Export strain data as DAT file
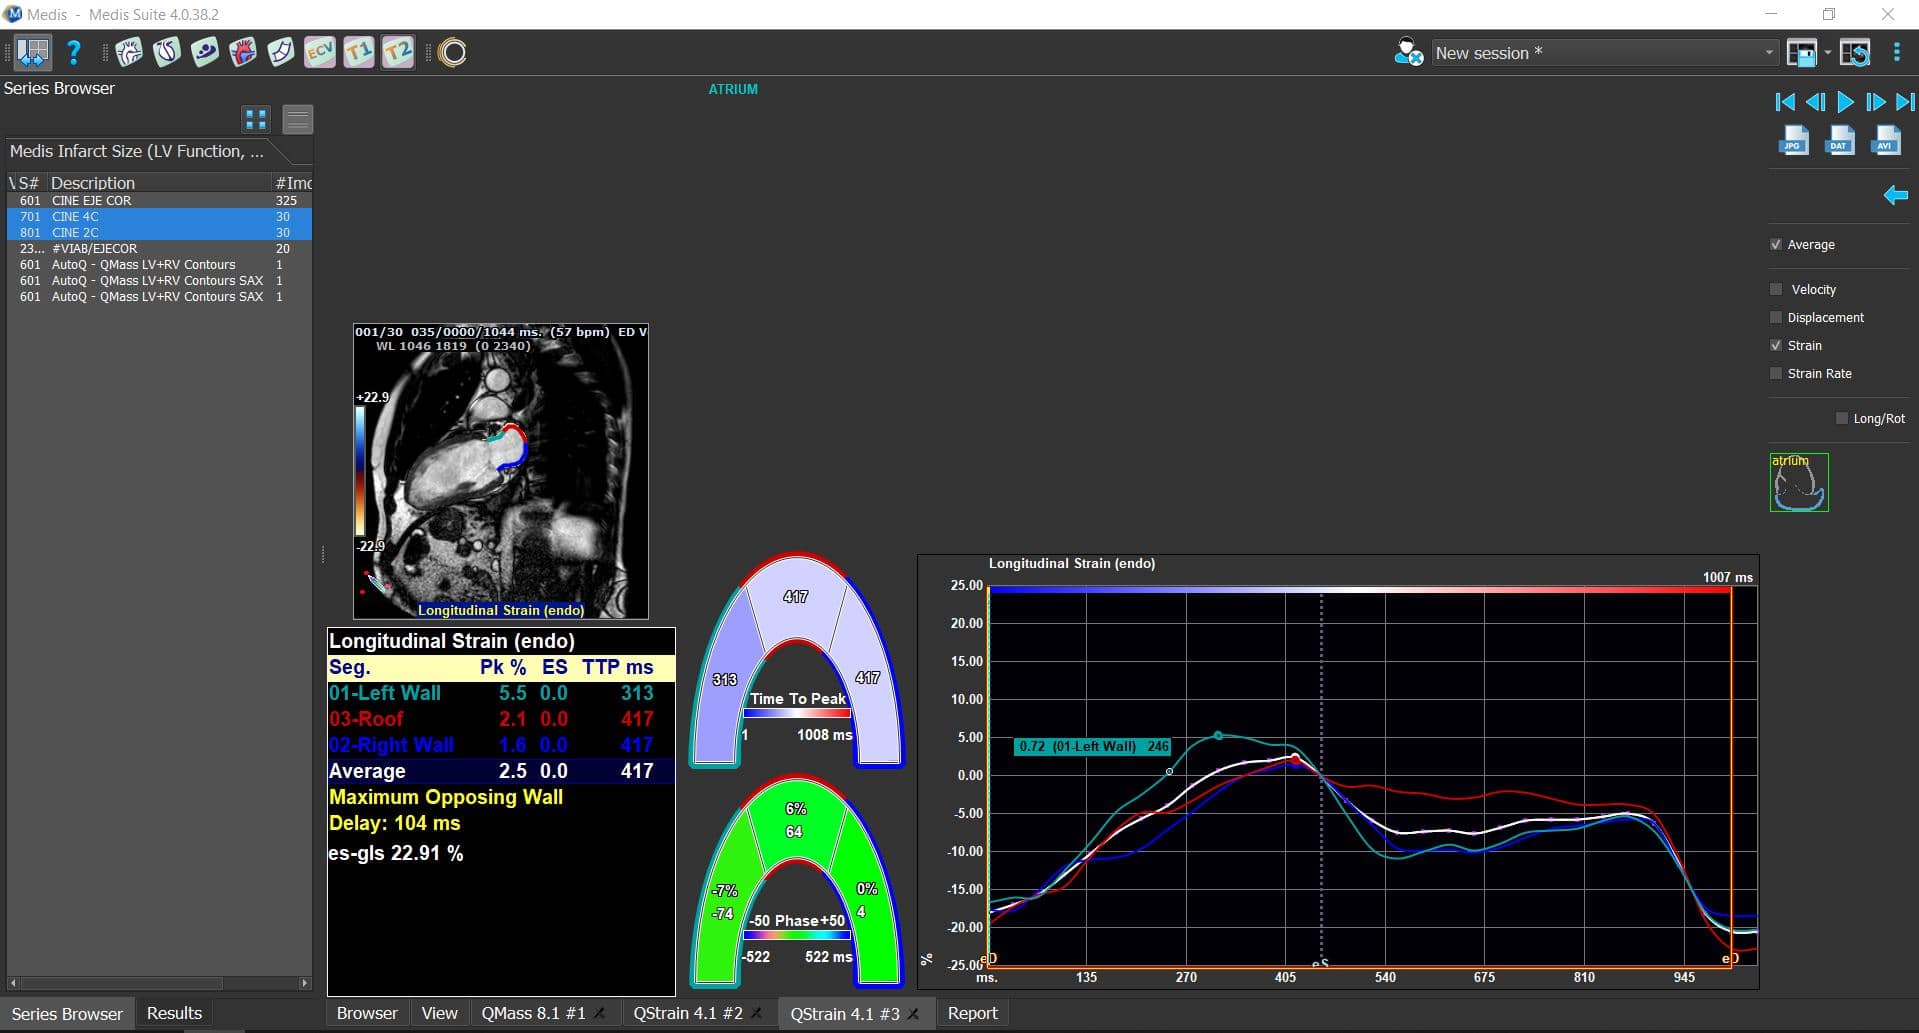 1840,140
